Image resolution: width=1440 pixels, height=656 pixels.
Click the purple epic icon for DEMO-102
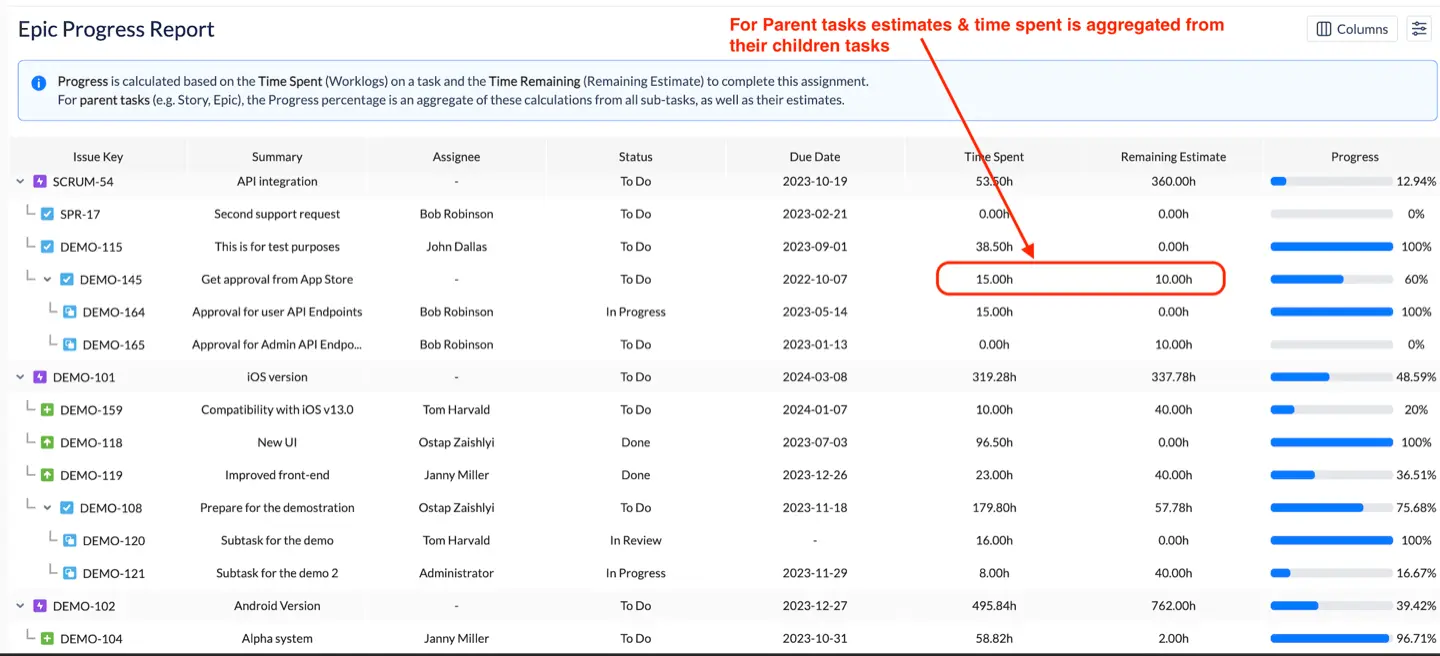[40, 606]
